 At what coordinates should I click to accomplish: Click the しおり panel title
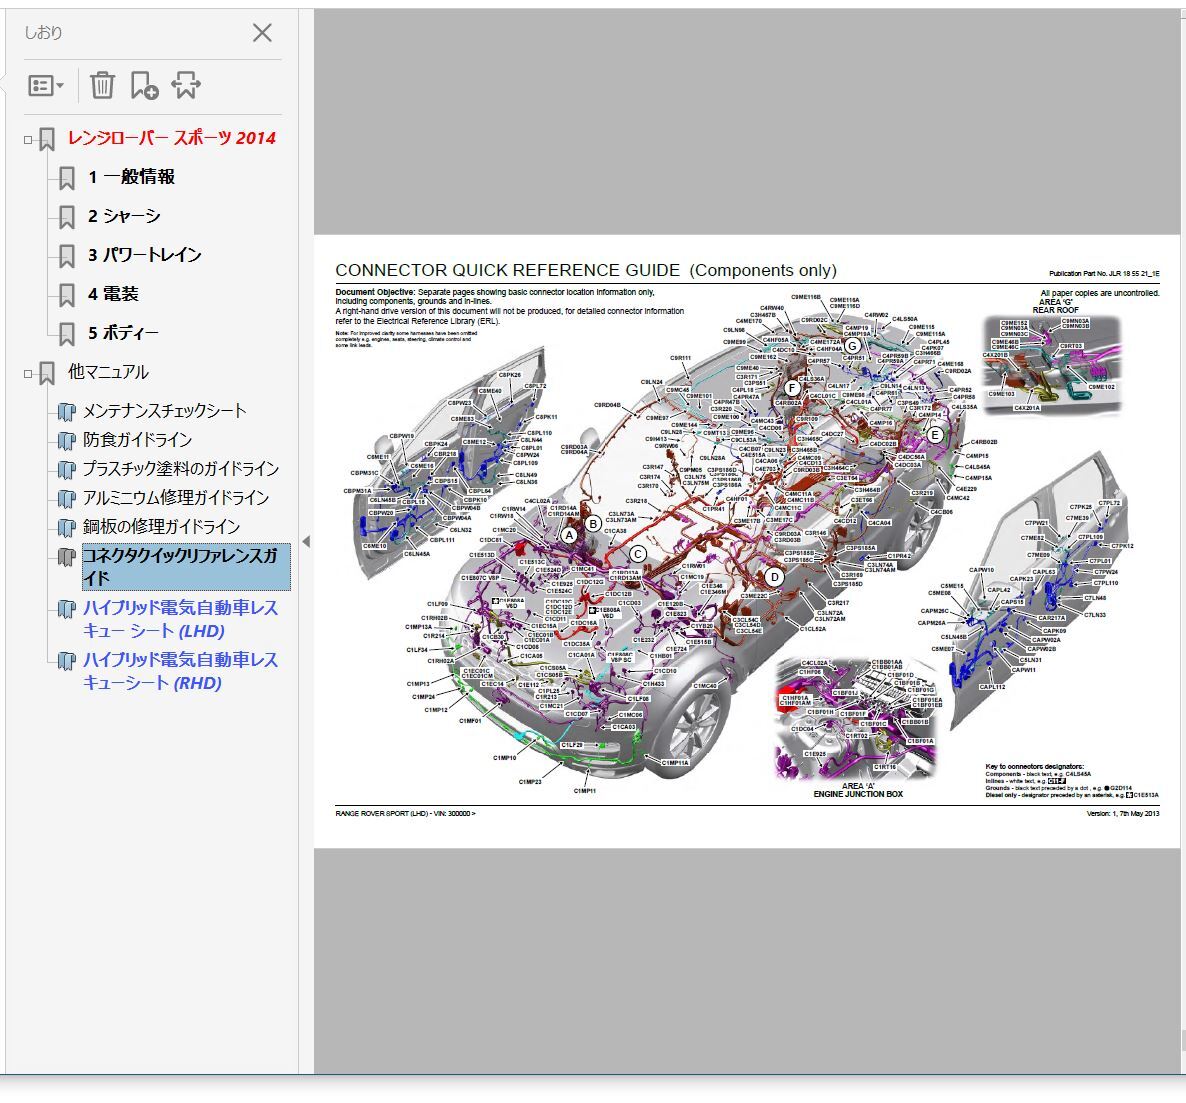pyautogui.click(x=43, y=33)
